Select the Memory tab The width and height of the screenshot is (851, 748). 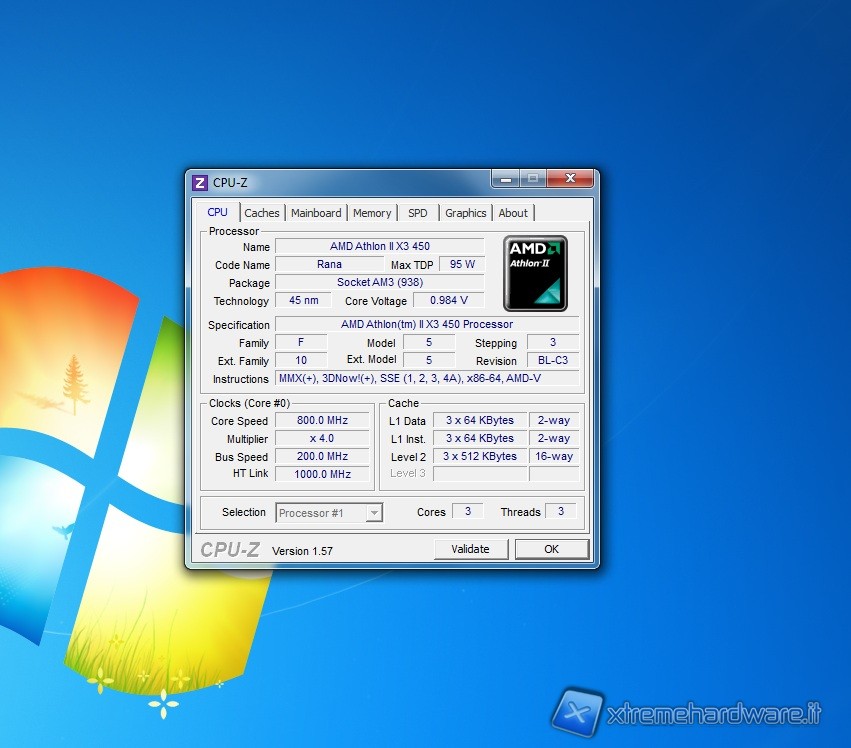coord(372,213)
